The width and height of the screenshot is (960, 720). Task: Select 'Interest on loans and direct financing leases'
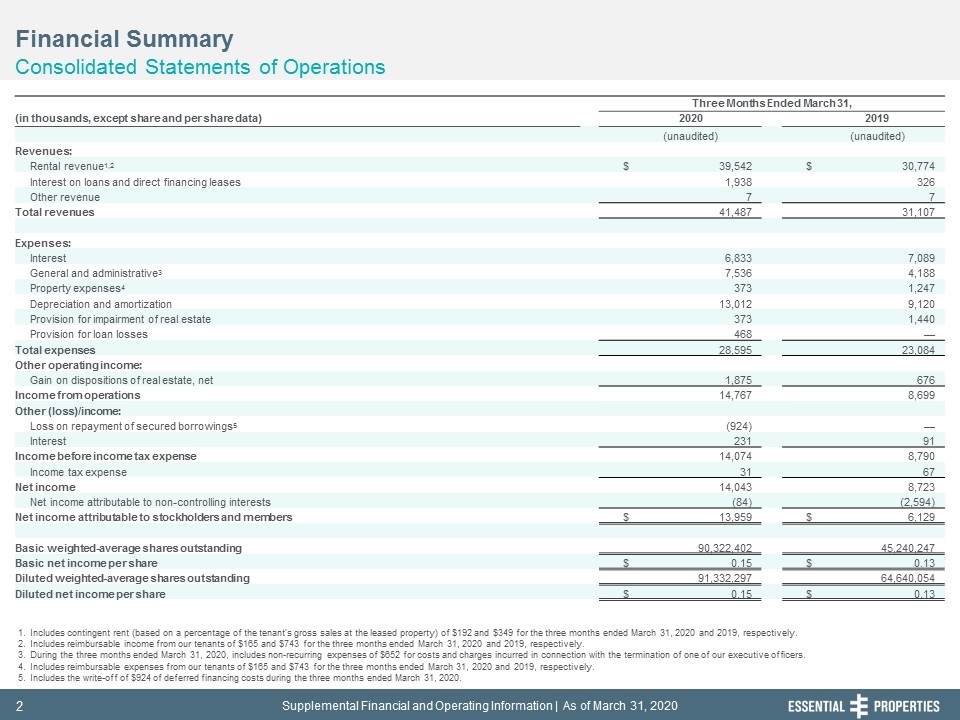(135, 182)
